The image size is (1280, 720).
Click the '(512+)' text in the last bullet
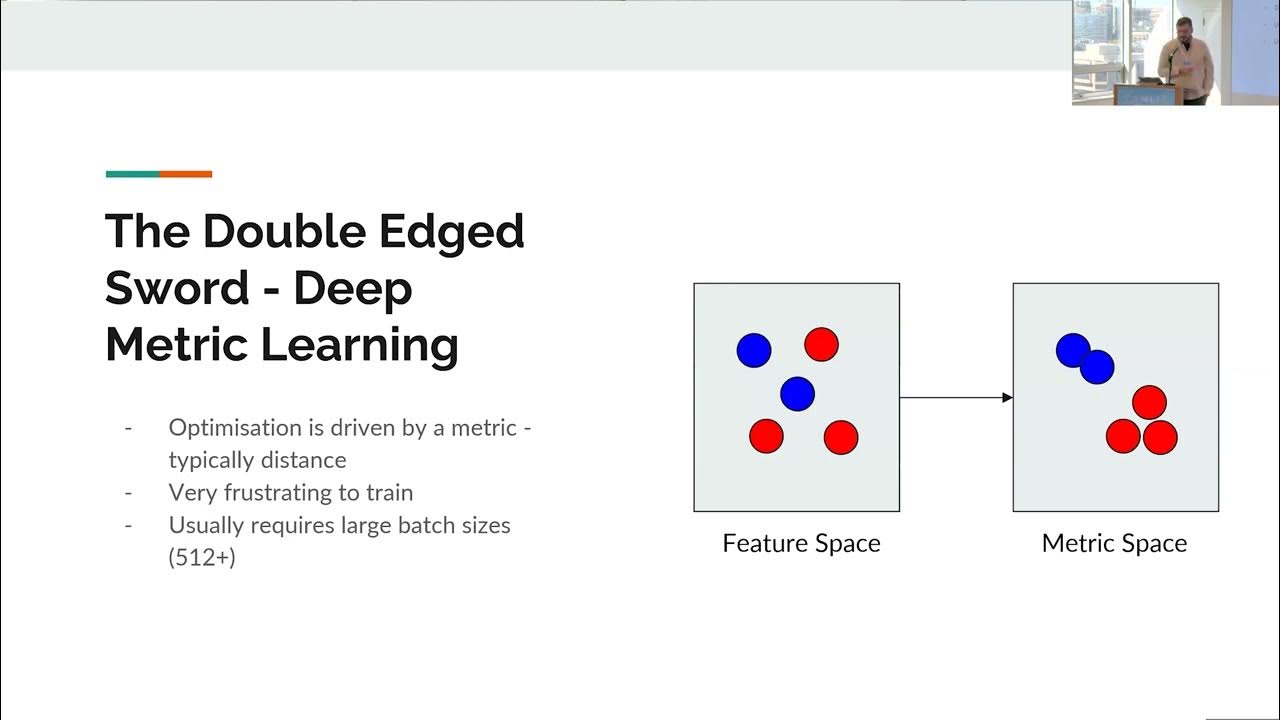click(202, 557)
